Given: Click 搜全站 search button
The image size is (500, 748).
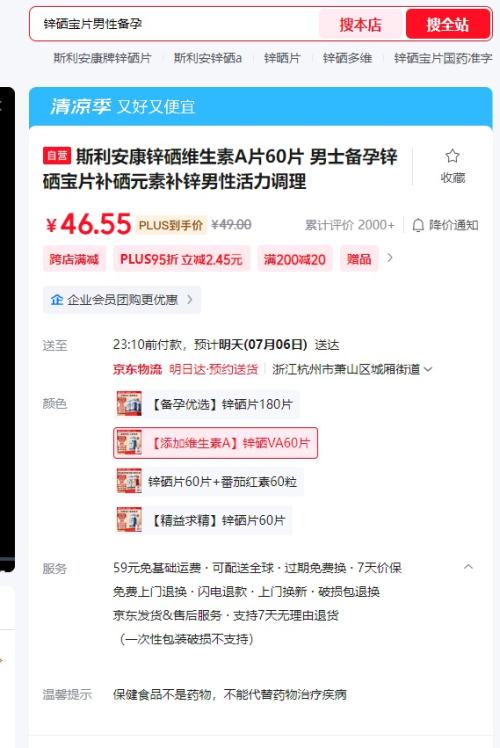Looking at the screenshot, I should tap(448, 24).
